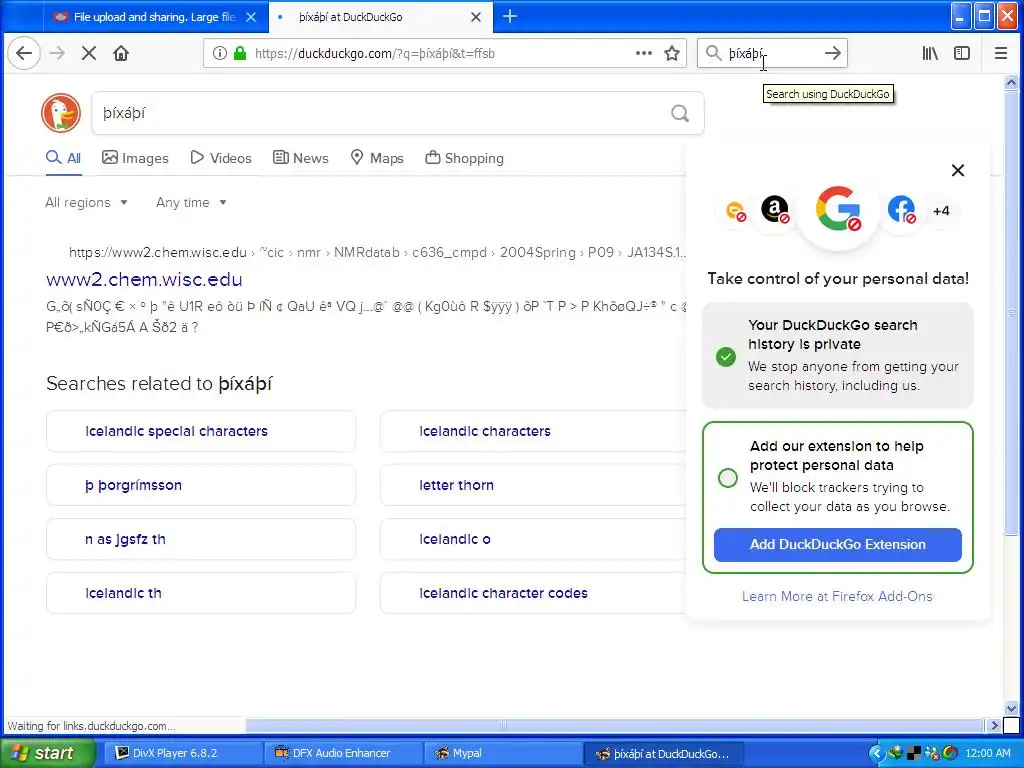
Task: Click the +4 more trackers badge
Action: pos(941,211)
